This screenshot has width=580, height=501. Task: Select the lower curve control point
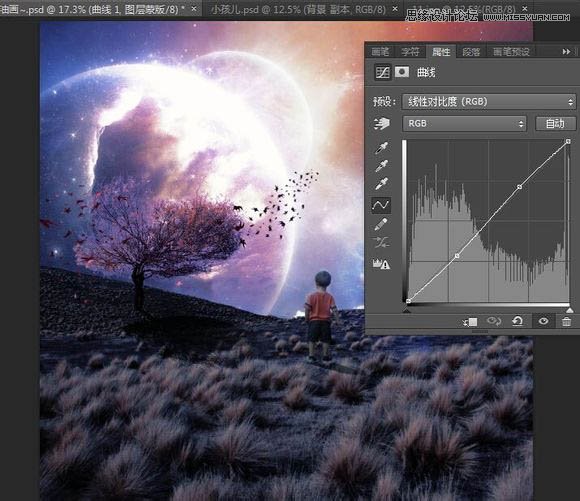[x=457, y=256]
